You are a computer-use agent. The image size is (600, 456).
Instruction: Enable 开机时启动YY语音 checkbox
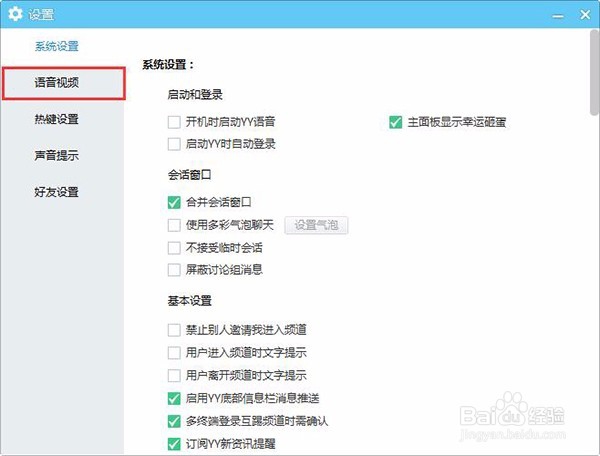[174, 122]
